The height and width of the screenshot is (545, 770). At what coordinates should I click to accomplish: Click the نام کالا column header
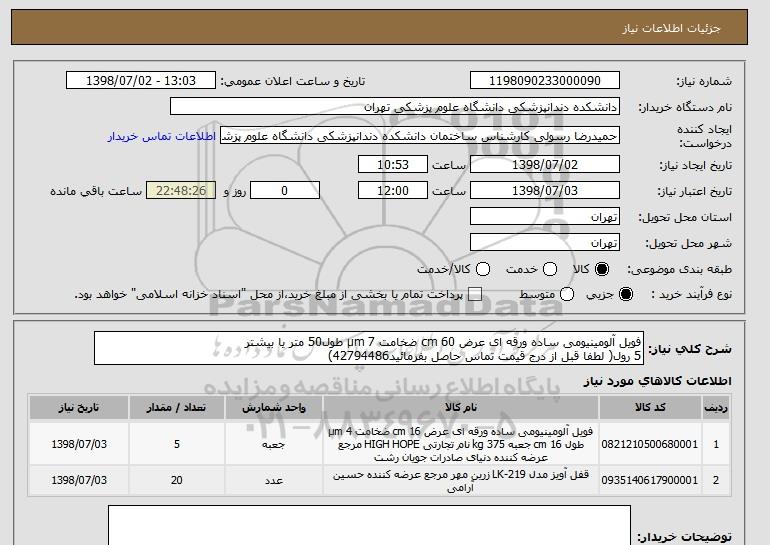461,408
